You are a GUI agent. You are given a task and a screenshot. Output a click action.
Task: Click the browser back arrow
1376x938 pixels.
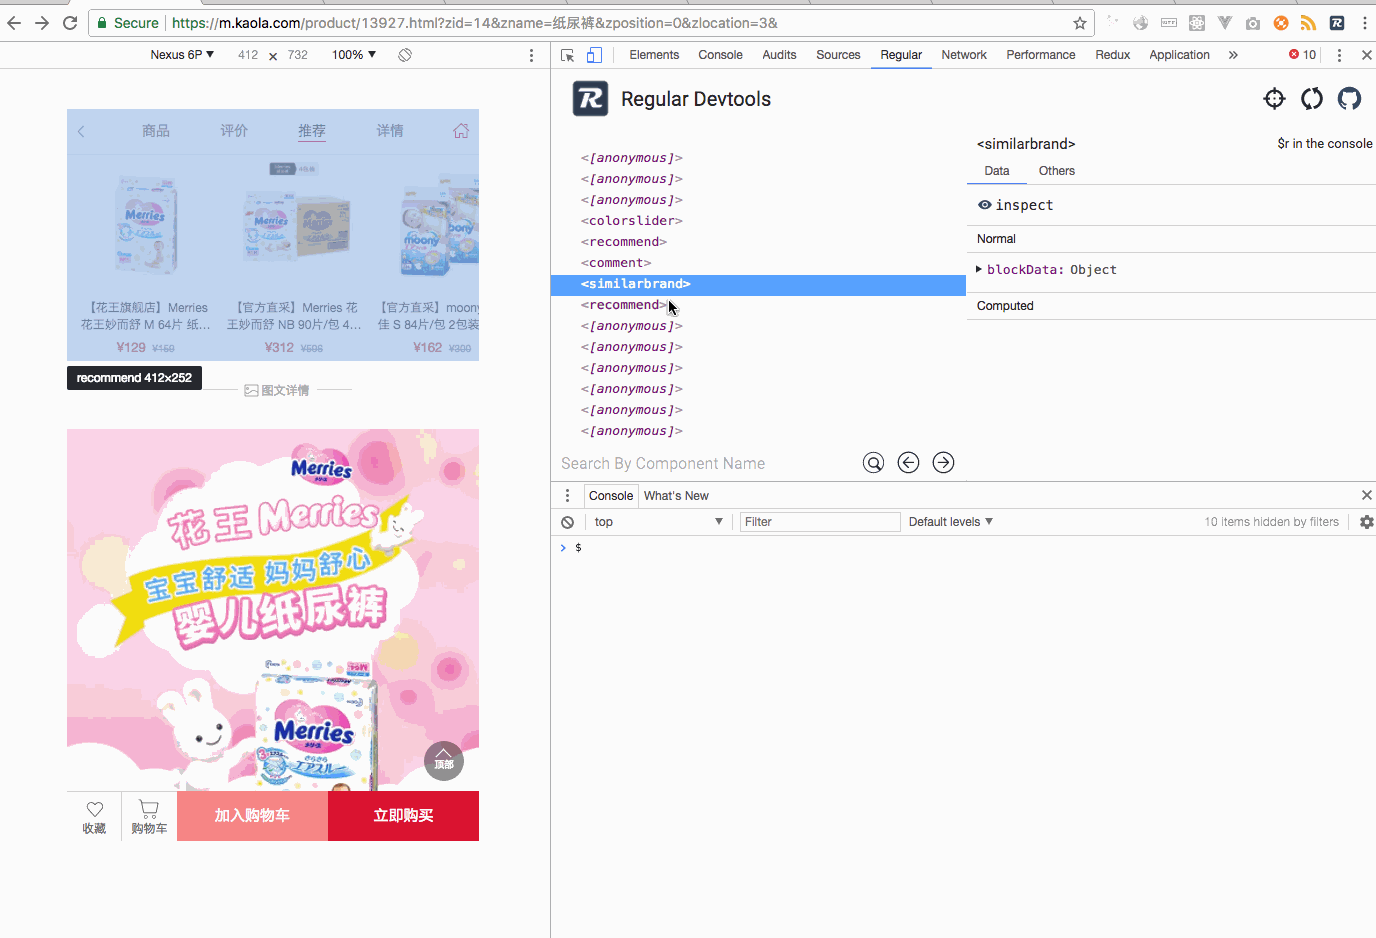click(x=14, y=23)
